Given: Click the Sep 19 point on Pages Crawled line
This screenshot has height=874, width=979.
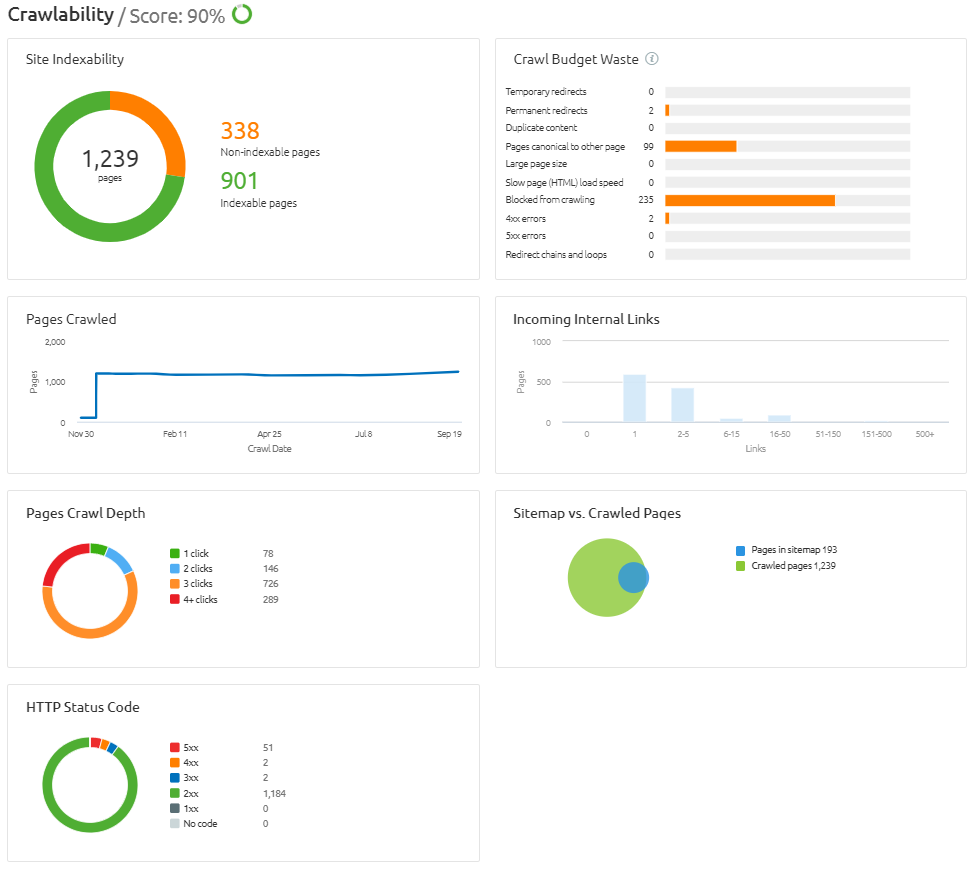Looking at the screenshot, I should [x=458, y=371].
